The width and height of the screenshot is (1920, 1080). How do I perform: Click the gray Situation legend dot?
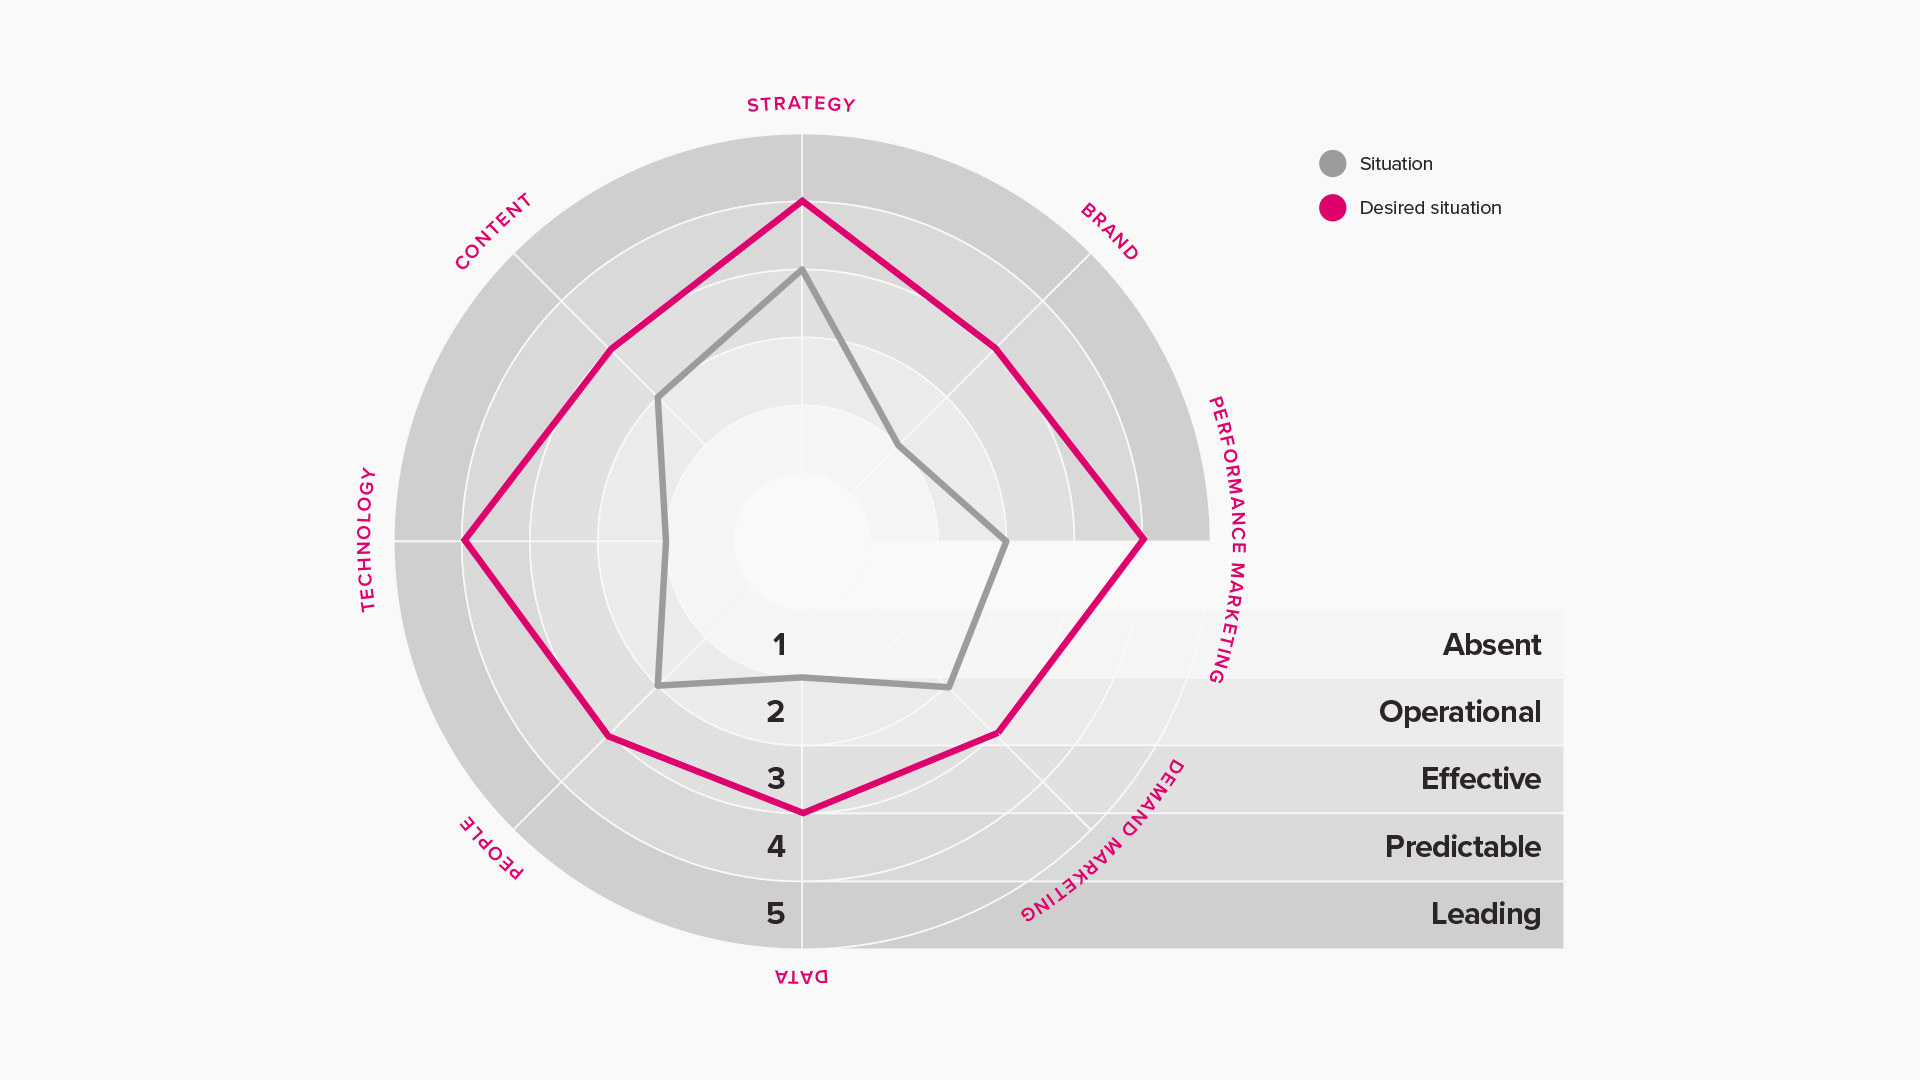(1332, 164)
